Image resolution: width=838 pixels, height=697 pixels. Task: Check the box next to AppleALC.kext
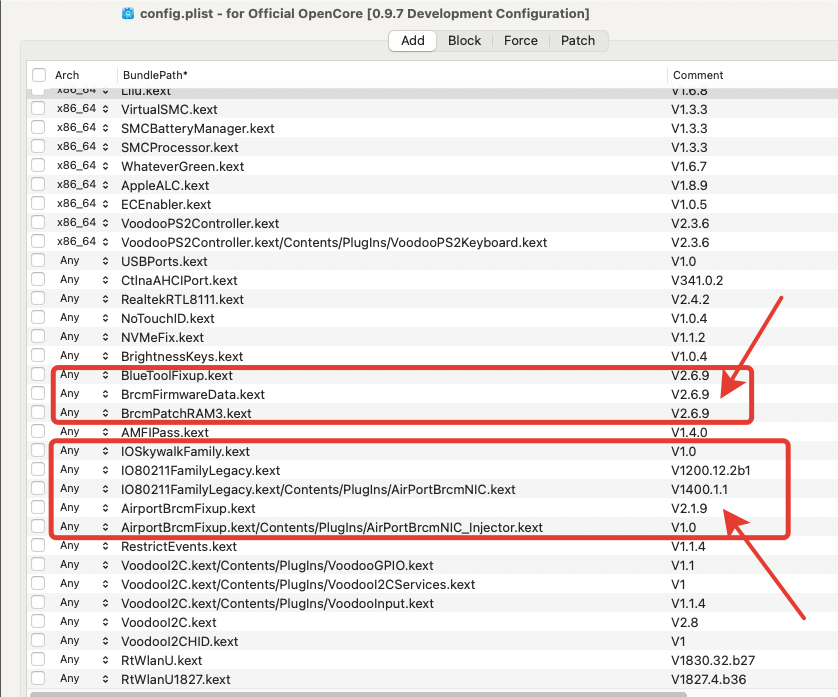pyautogui.click(x=38, y=185)
